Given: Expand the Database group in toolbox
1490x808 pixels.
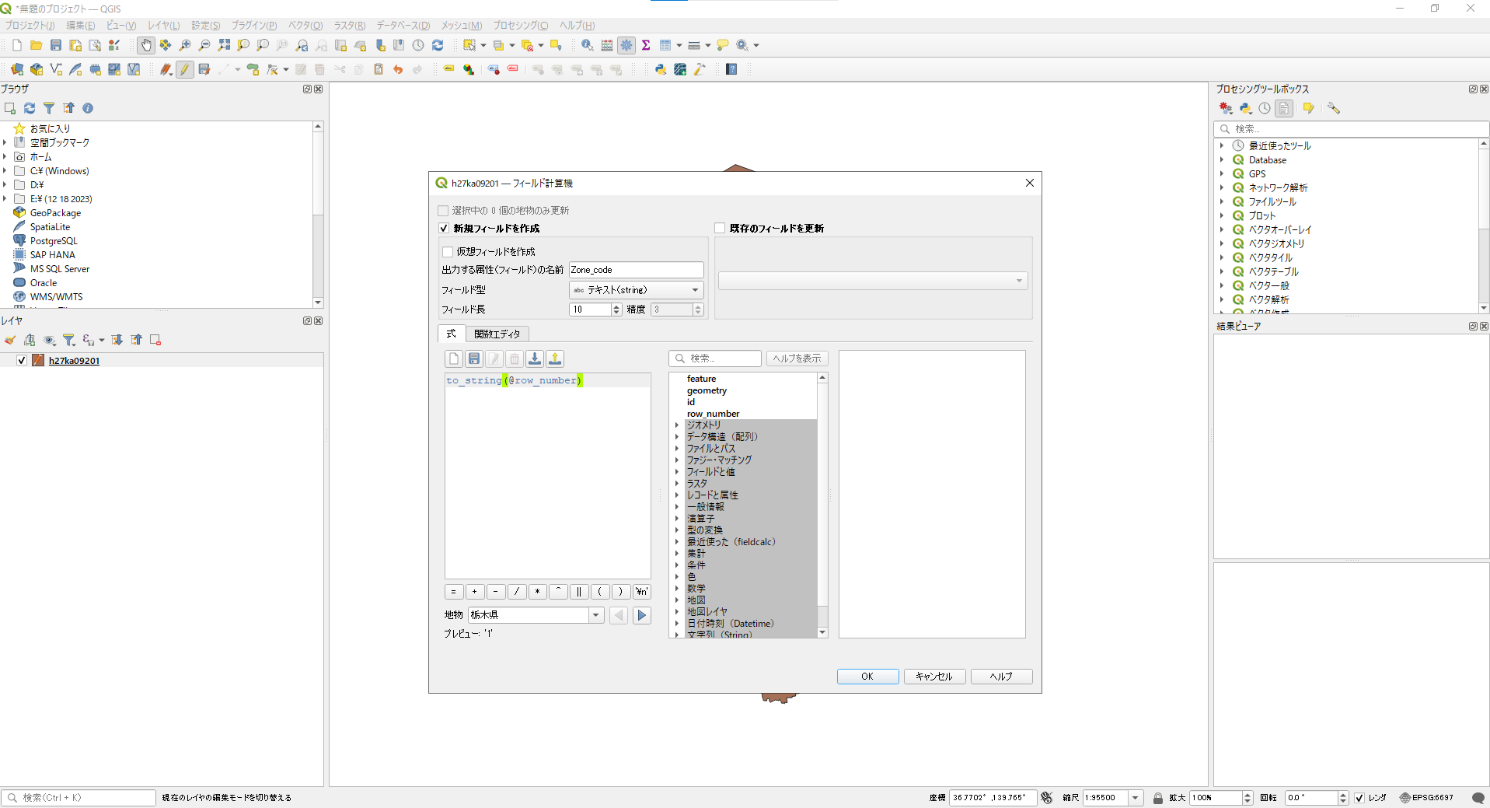Looking at the screenshot, I should point(1221,160).
